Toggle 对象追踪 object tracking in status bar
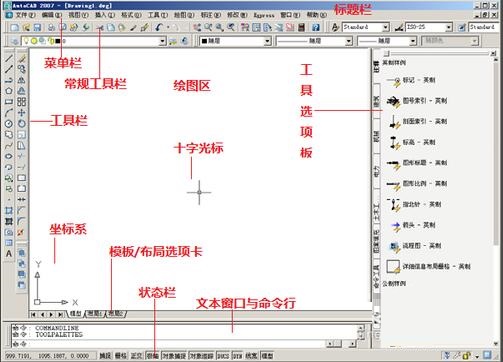 [x=201, y=356]
